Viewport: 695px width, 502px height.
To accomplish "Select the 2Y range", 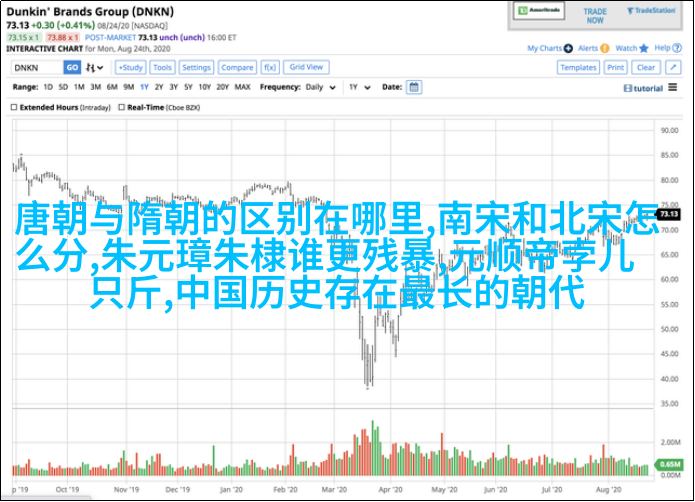I will pyautogui.click(x=159, y=87).
